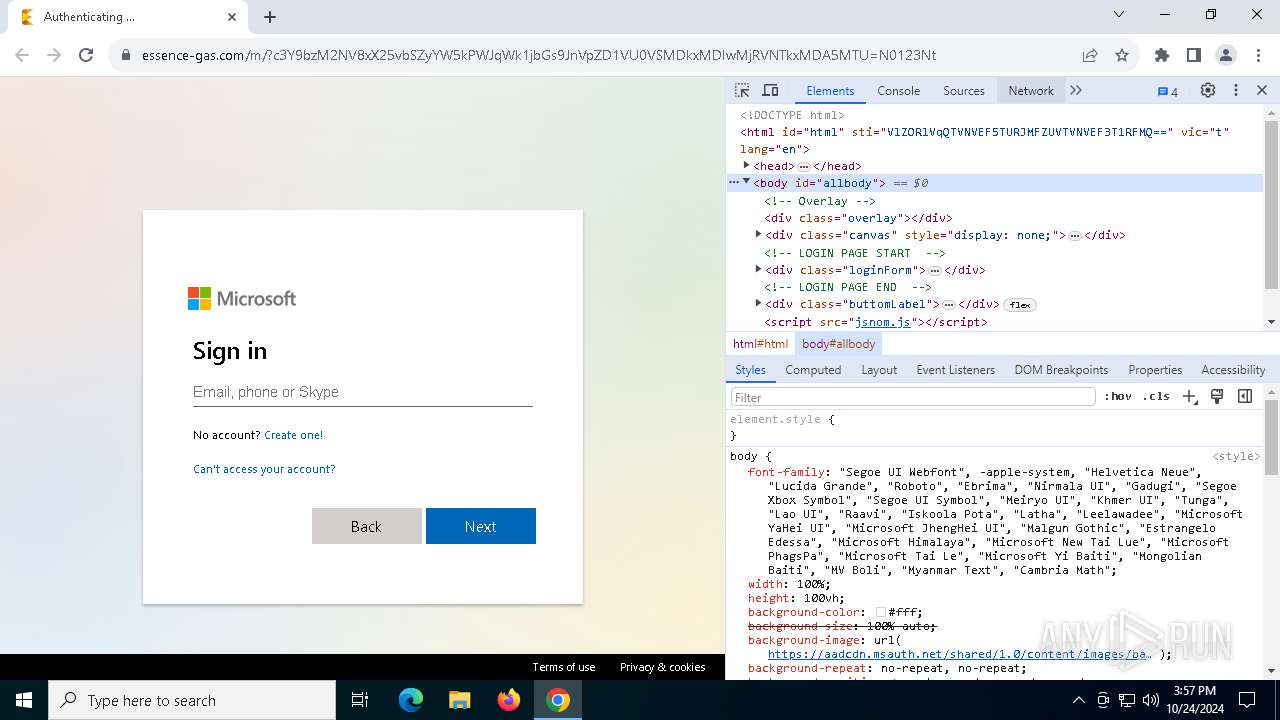Open the ellipsis next to body element
1280x720 pixels.
click(x=733, y=183)
